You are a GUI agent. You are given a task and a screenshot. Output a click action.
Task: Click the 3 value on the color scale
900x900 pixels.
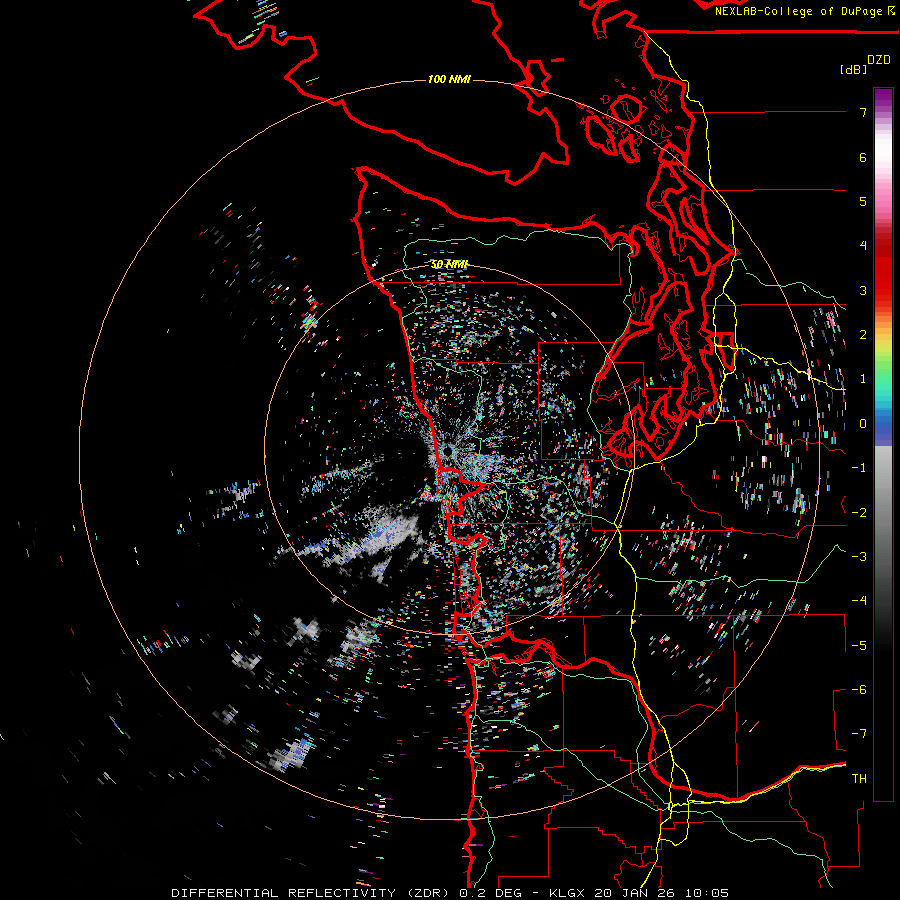[863, 290]
